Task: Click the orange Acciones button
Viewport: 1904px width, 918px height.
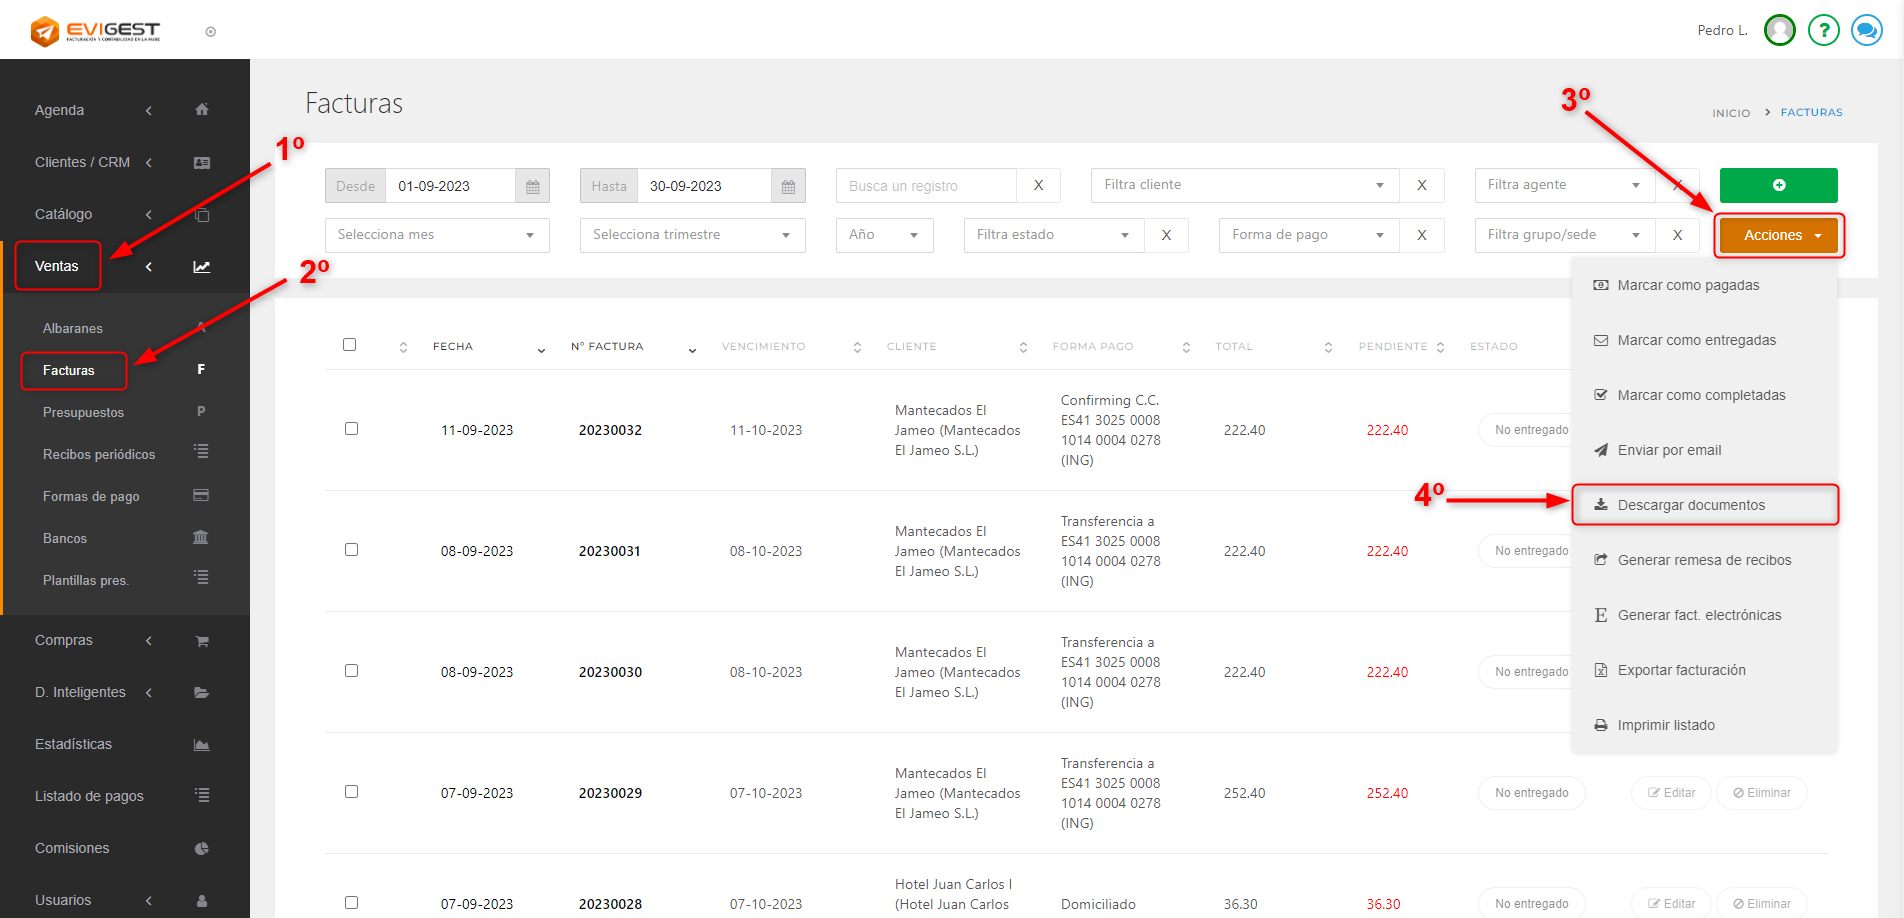Action: (1779, 235)
